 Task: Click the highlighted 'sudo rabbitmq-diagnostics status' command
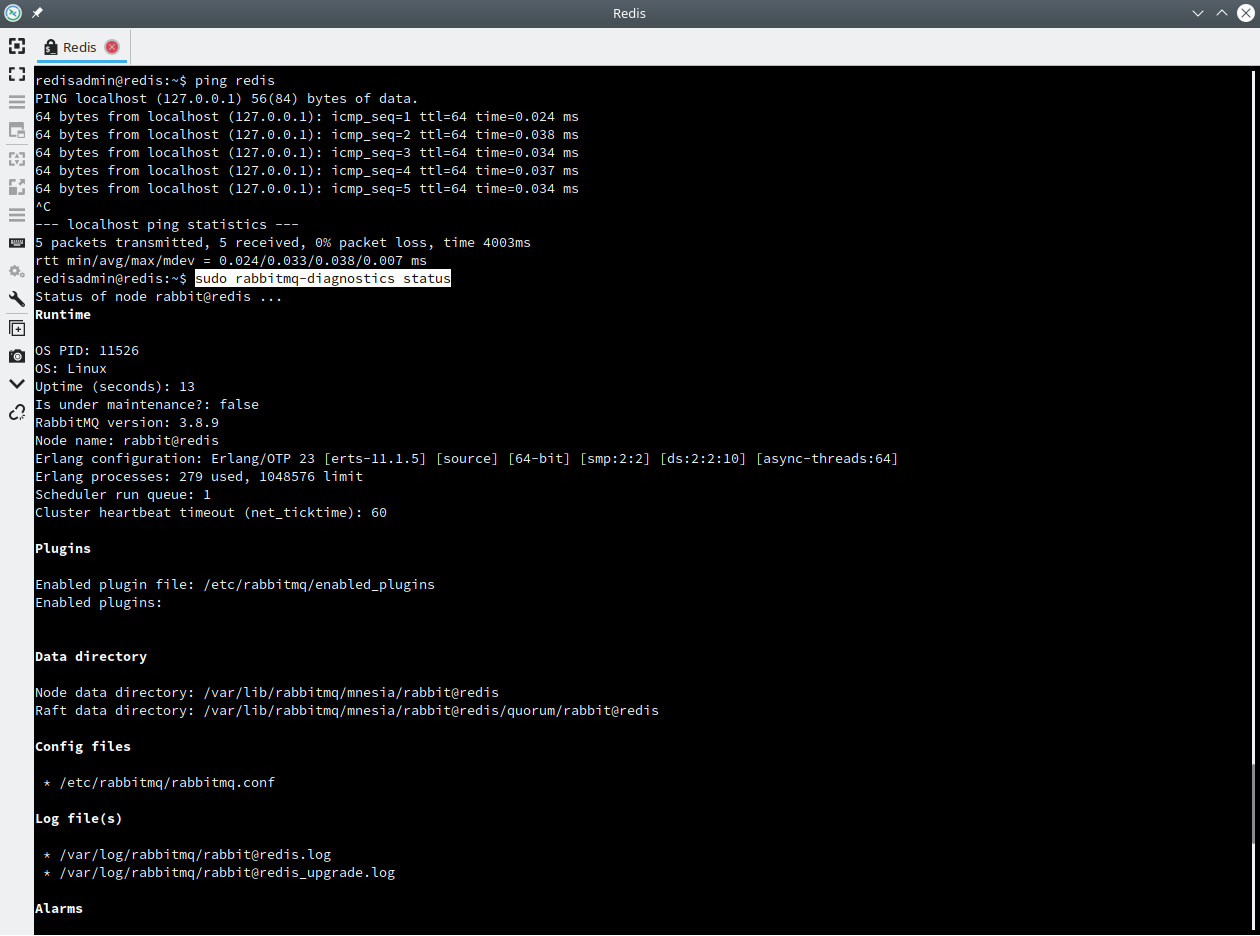(x=323, y=279)
